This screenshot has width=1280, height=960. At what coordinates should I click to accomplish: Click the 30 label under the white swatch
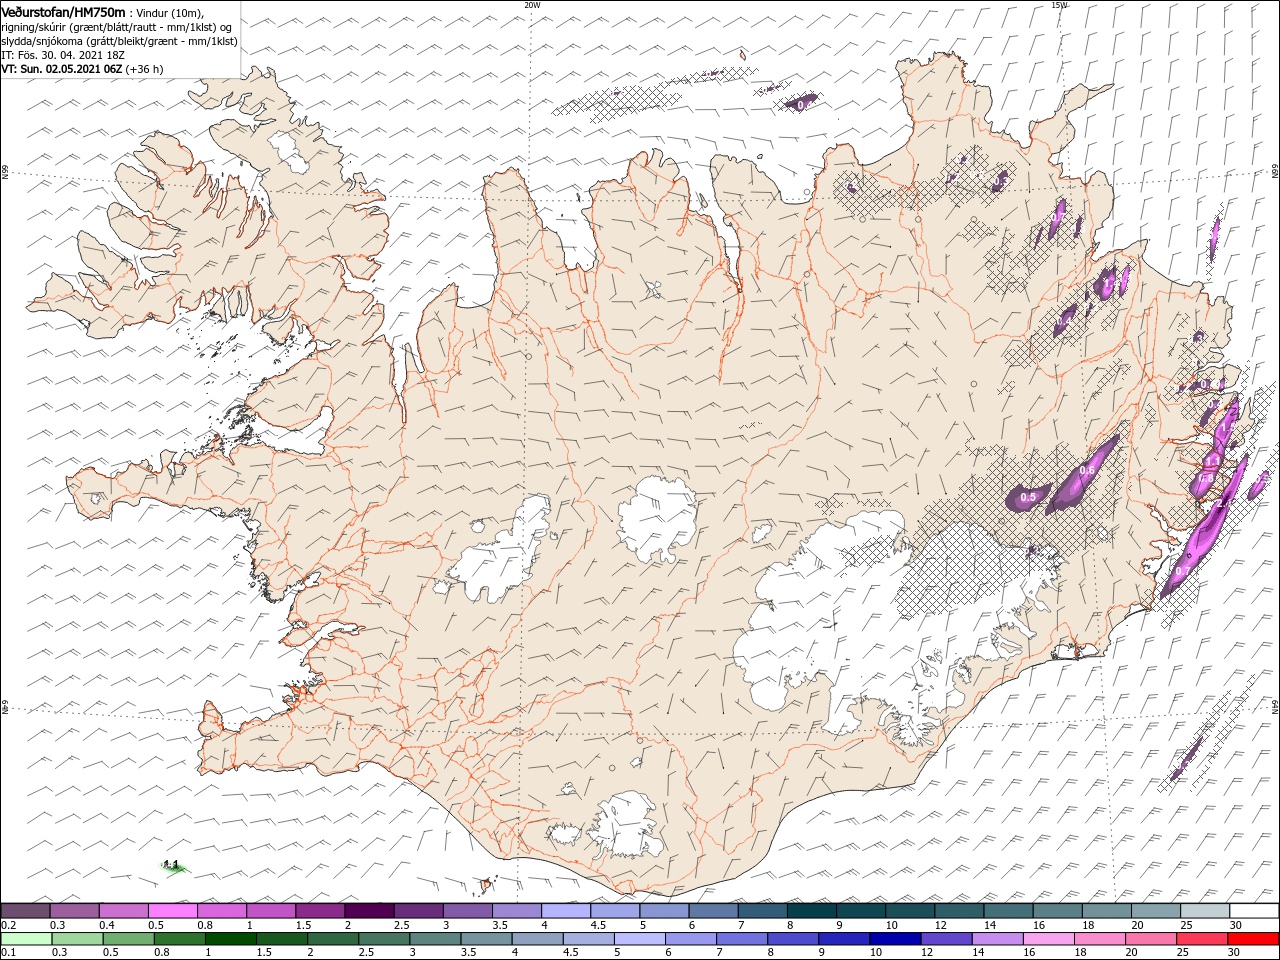(x=1237, y=925)
